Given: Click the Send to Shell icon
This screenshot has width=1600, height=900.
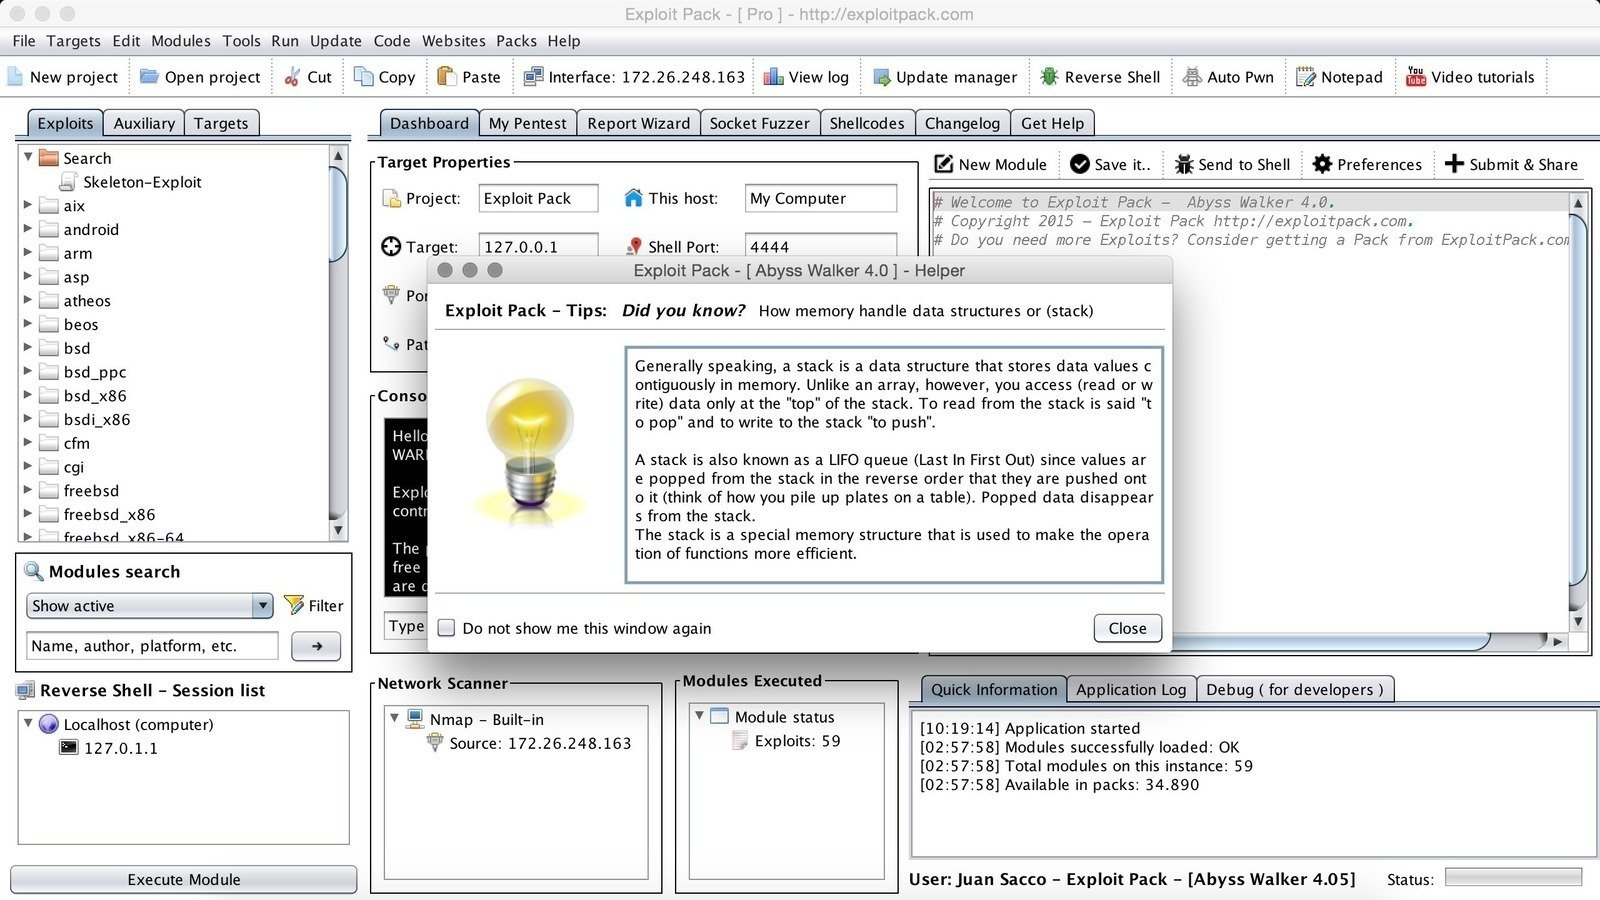Looking at the screenshot, I should coord(1184,164).
